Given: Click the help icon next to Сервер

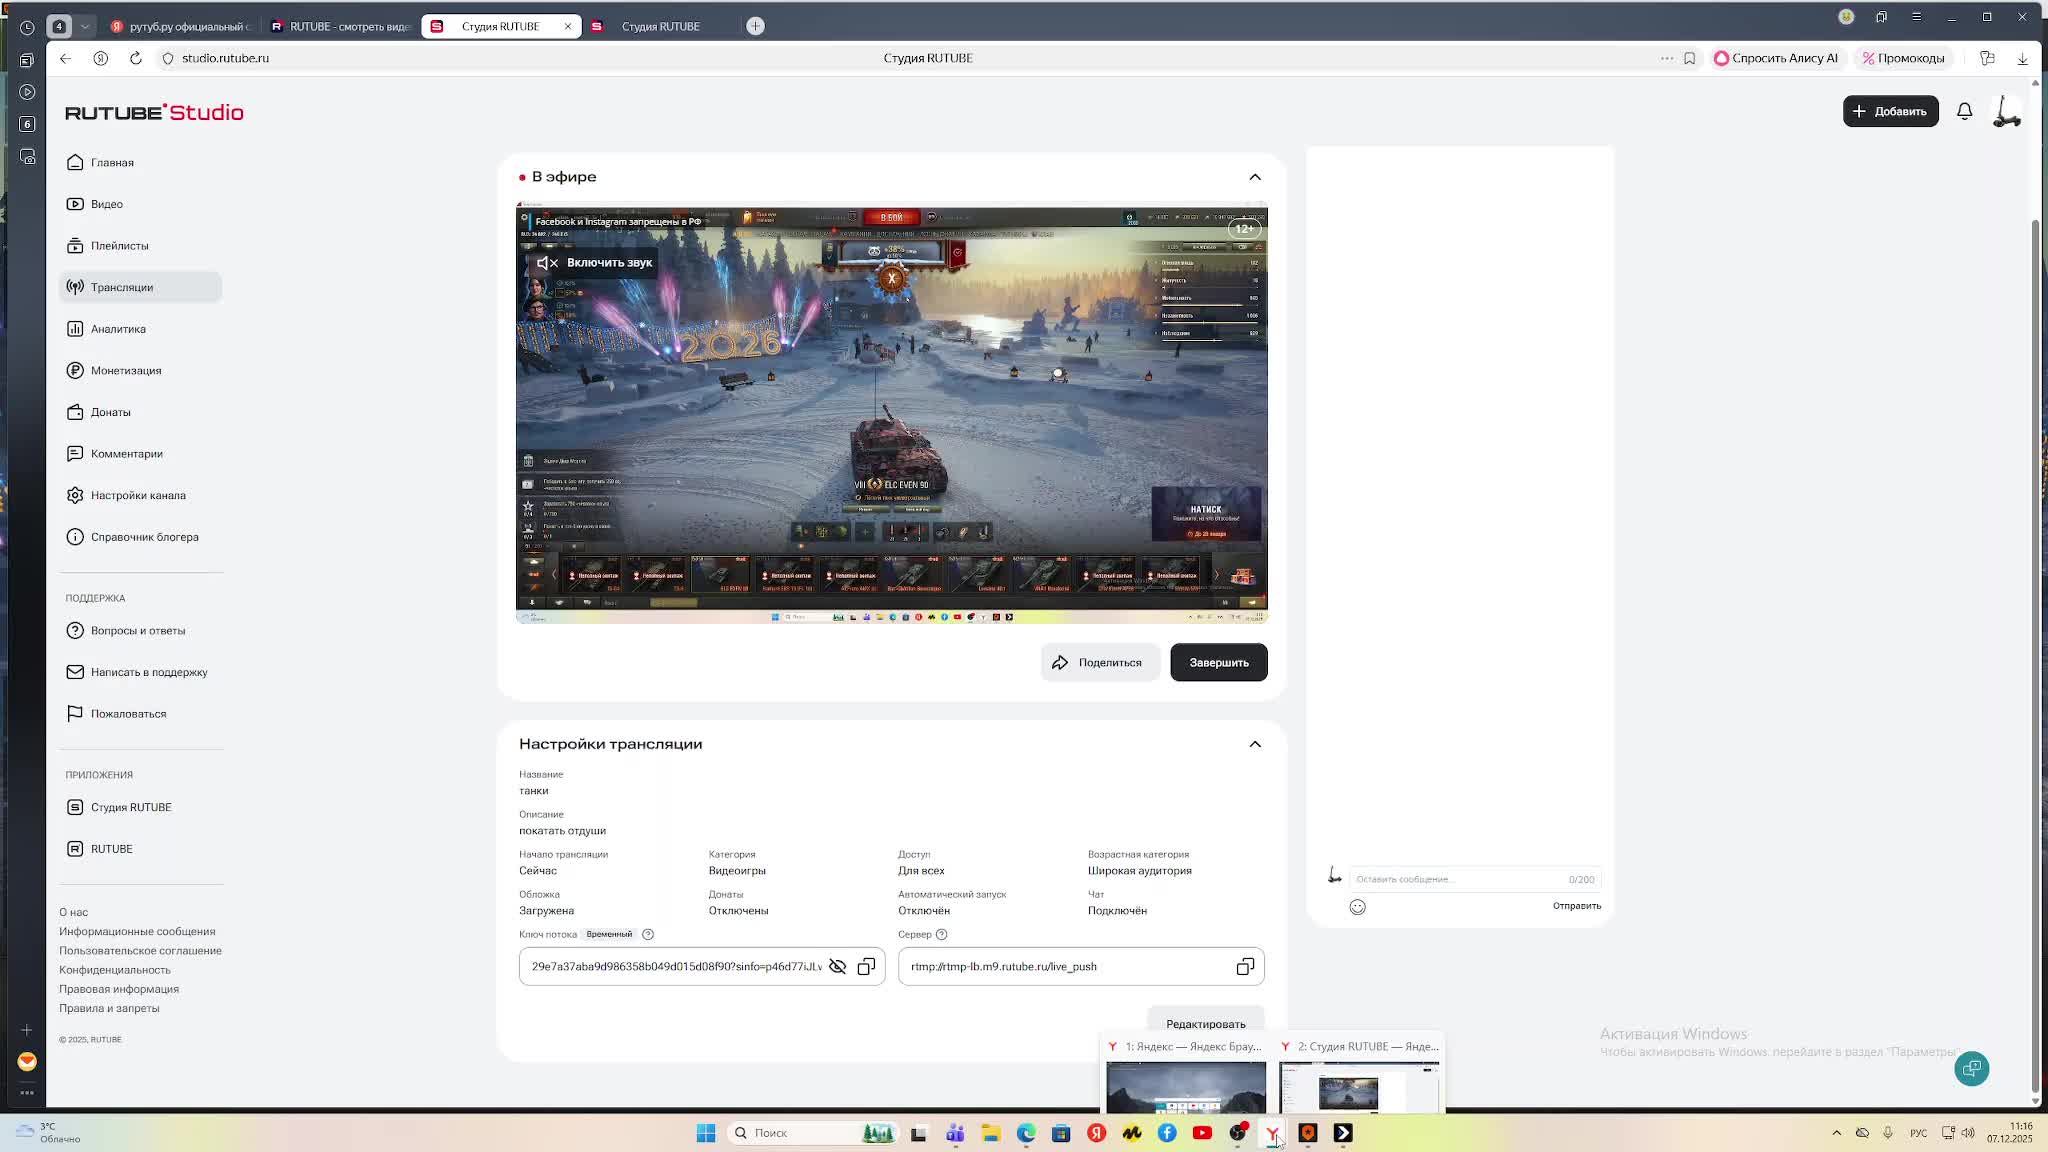Looking at the screenshot, I should click(941, 934).
